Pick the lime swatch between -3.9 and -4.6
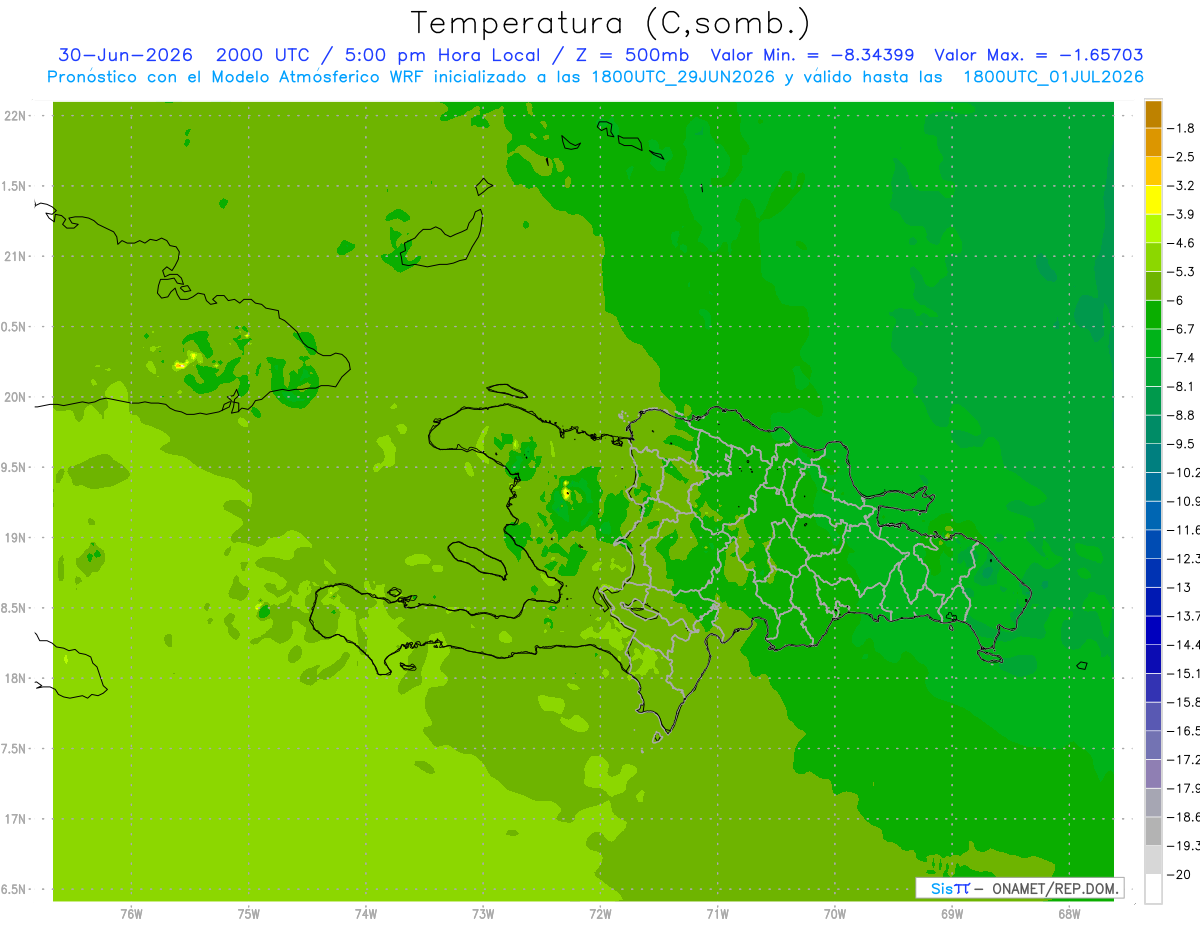 [1153, 229]
